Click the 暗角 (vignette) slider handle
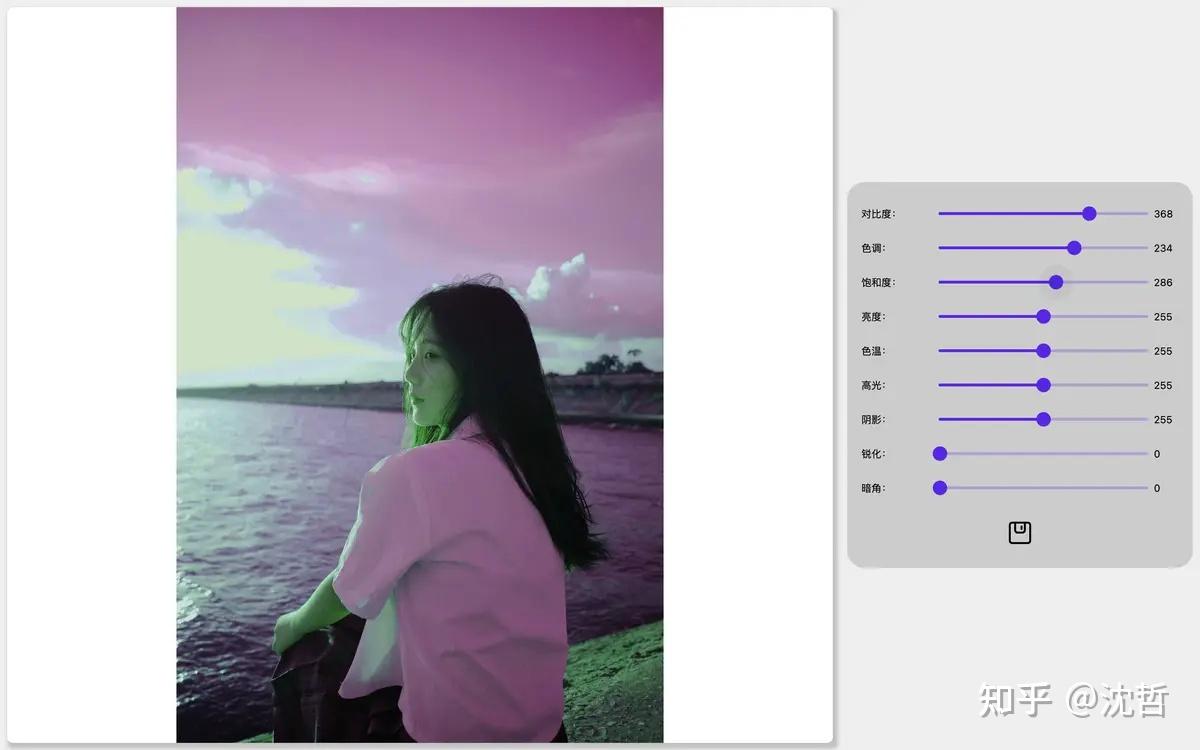1200x750 pixels. click(939, 487)
